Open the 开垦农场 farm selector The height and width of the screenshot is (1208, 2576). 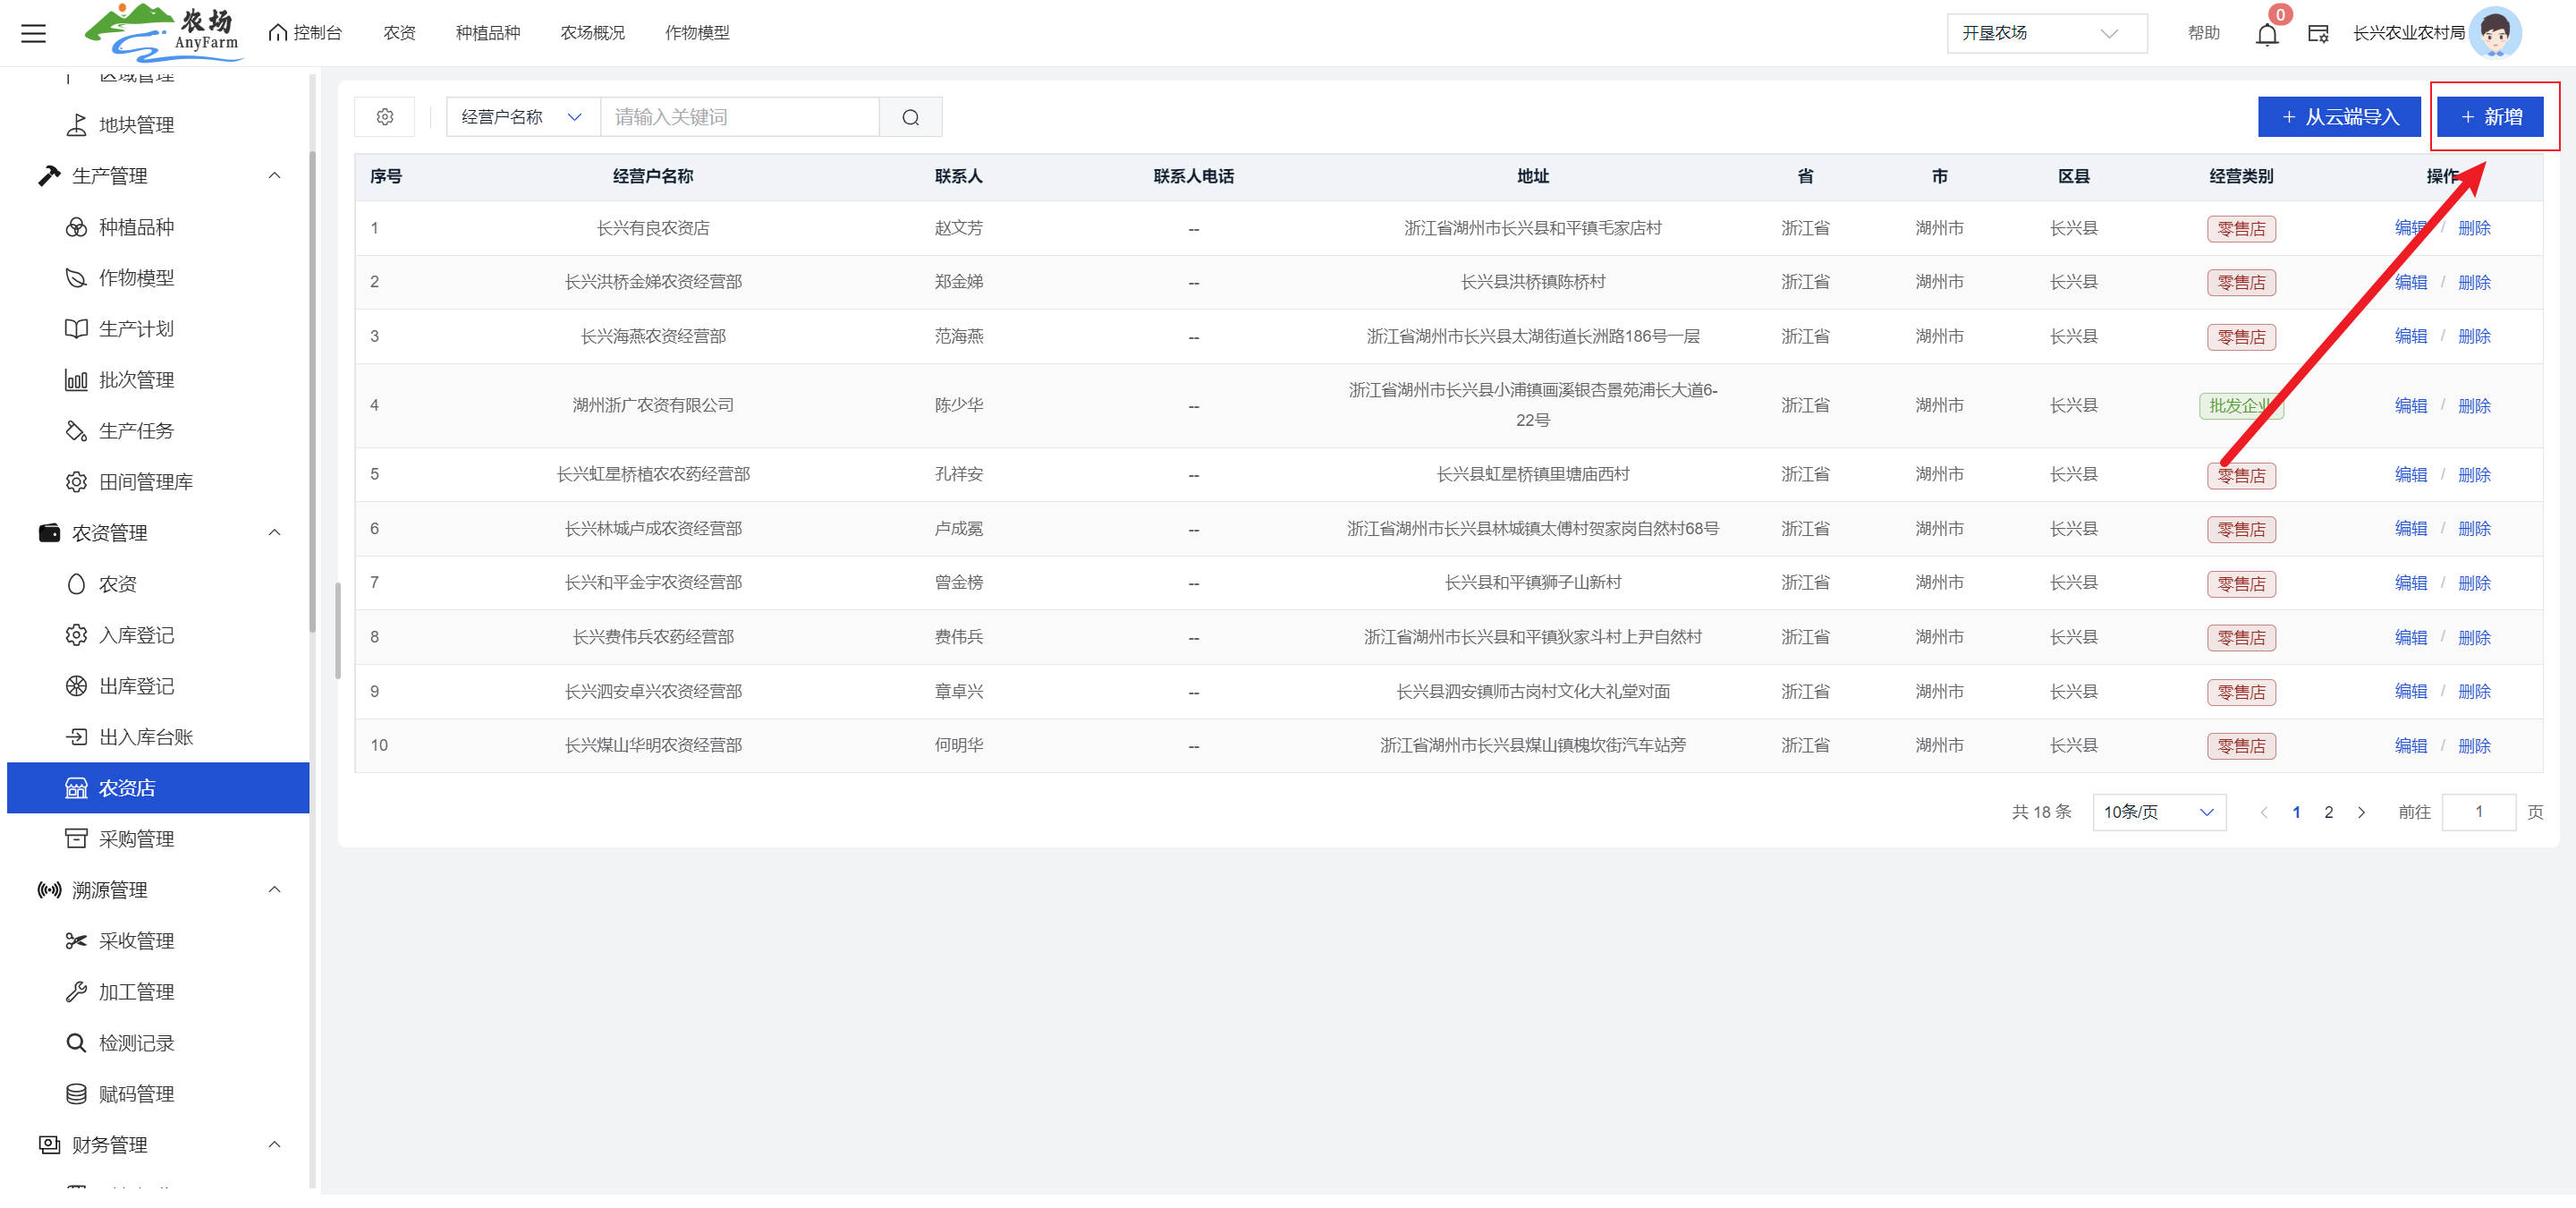pos(2045,33)
